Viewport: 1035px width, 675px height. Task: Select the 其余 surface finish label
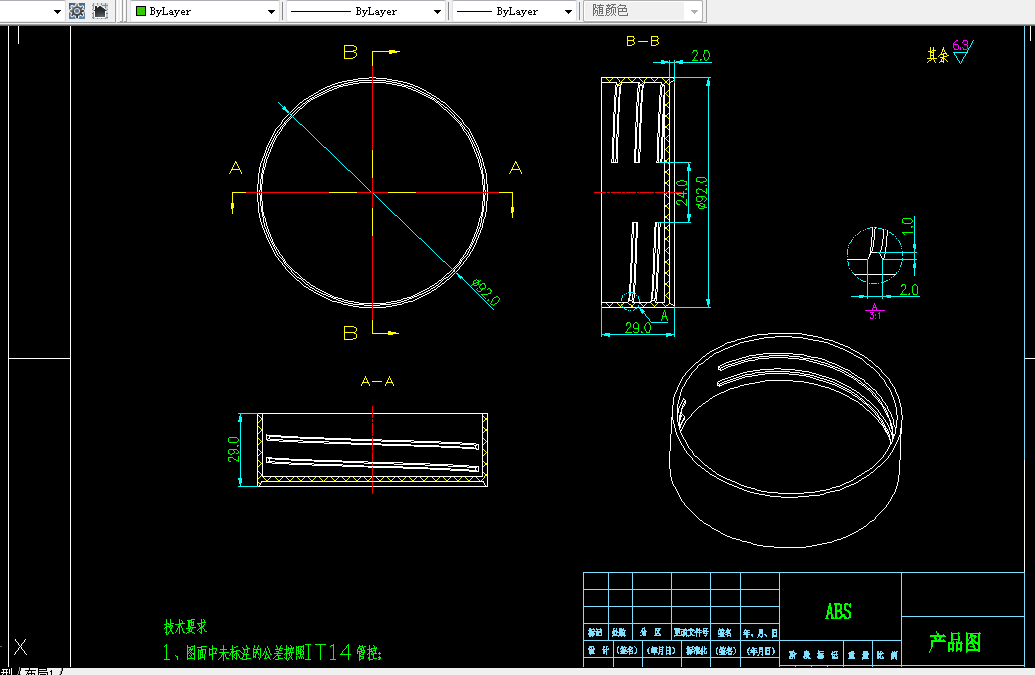click(937, 55)
